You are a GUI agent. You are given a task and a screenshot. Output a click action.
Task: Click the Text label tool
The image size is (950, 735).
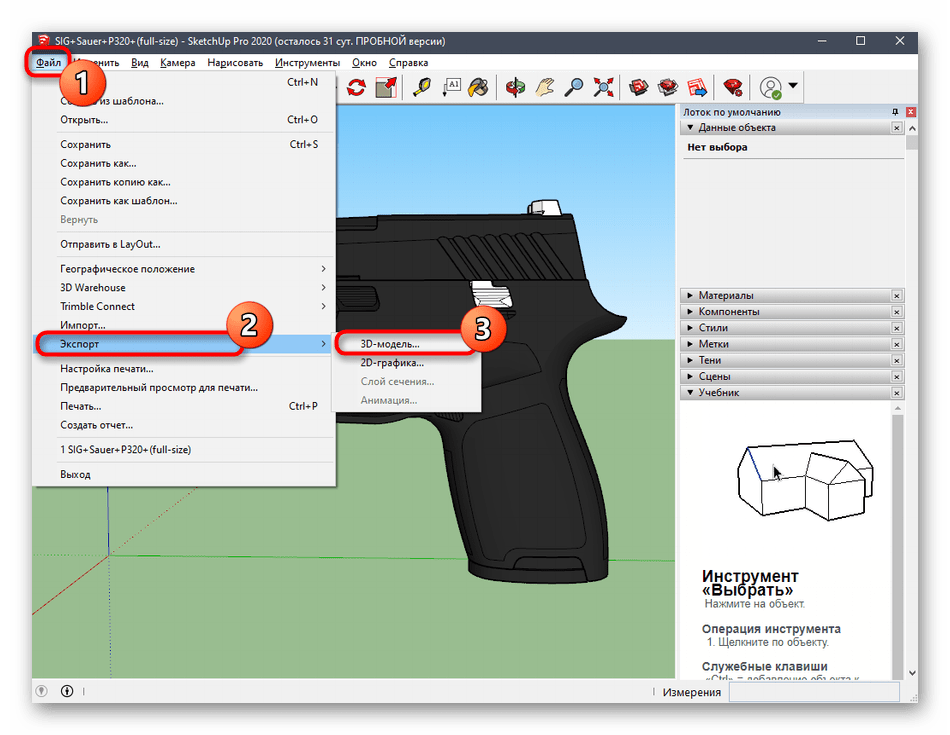pyautogui.click(x=451, y=87)
